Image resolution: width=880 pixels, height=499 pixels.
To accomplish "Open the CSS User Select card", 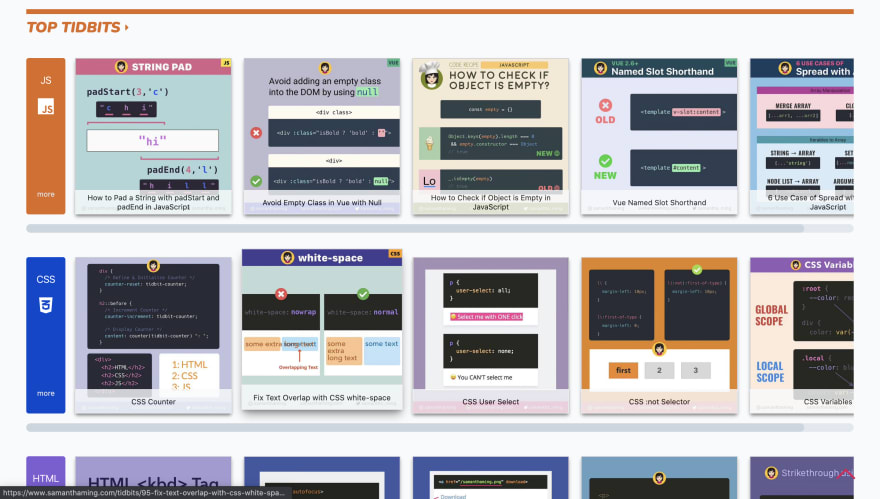I will click(x=491, y=336).
